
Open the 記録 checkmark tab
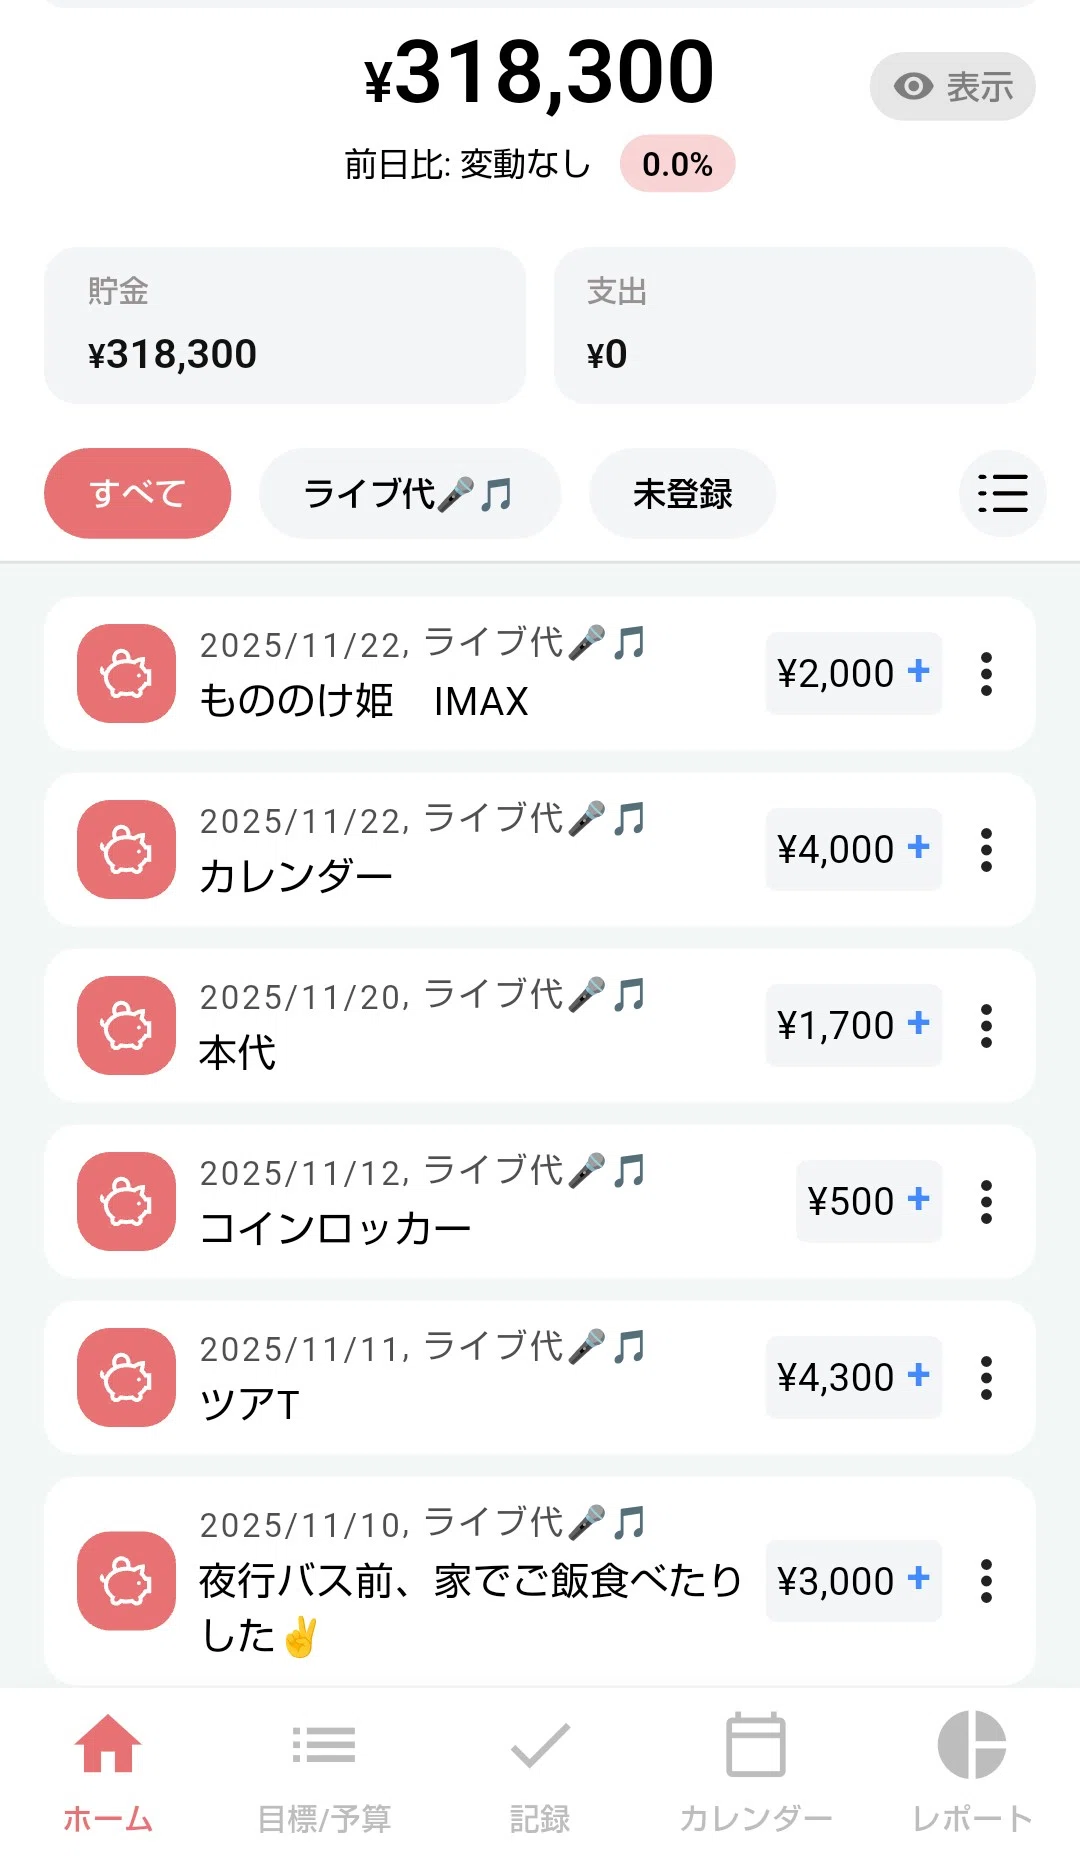[x=540, y=1772]
